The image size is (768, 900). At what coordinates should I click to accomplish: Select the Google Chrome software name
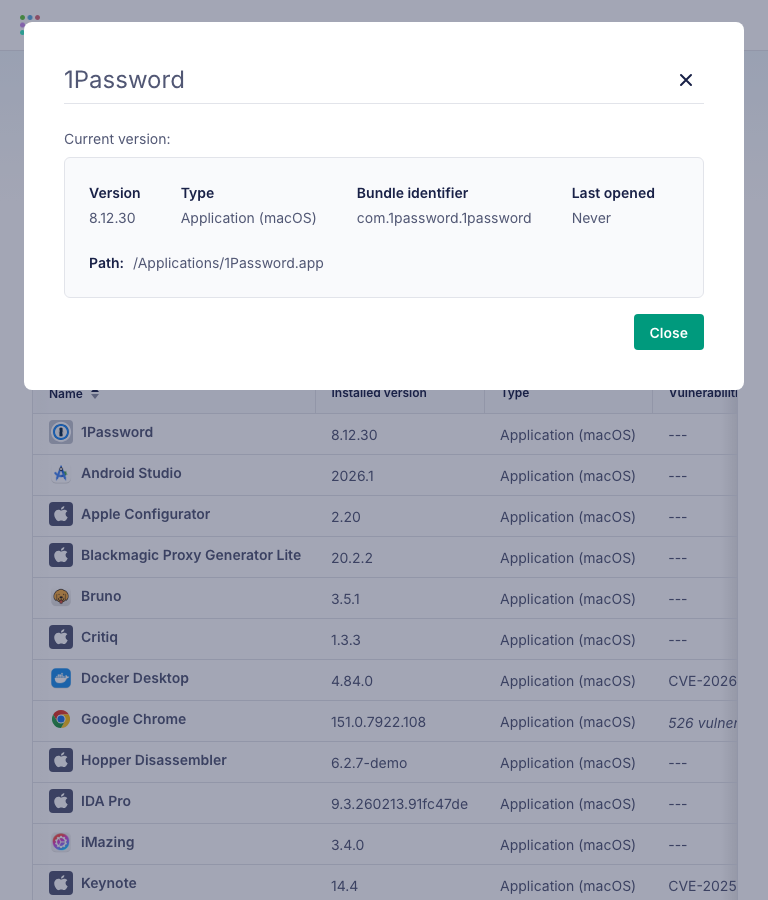[133, 719]
